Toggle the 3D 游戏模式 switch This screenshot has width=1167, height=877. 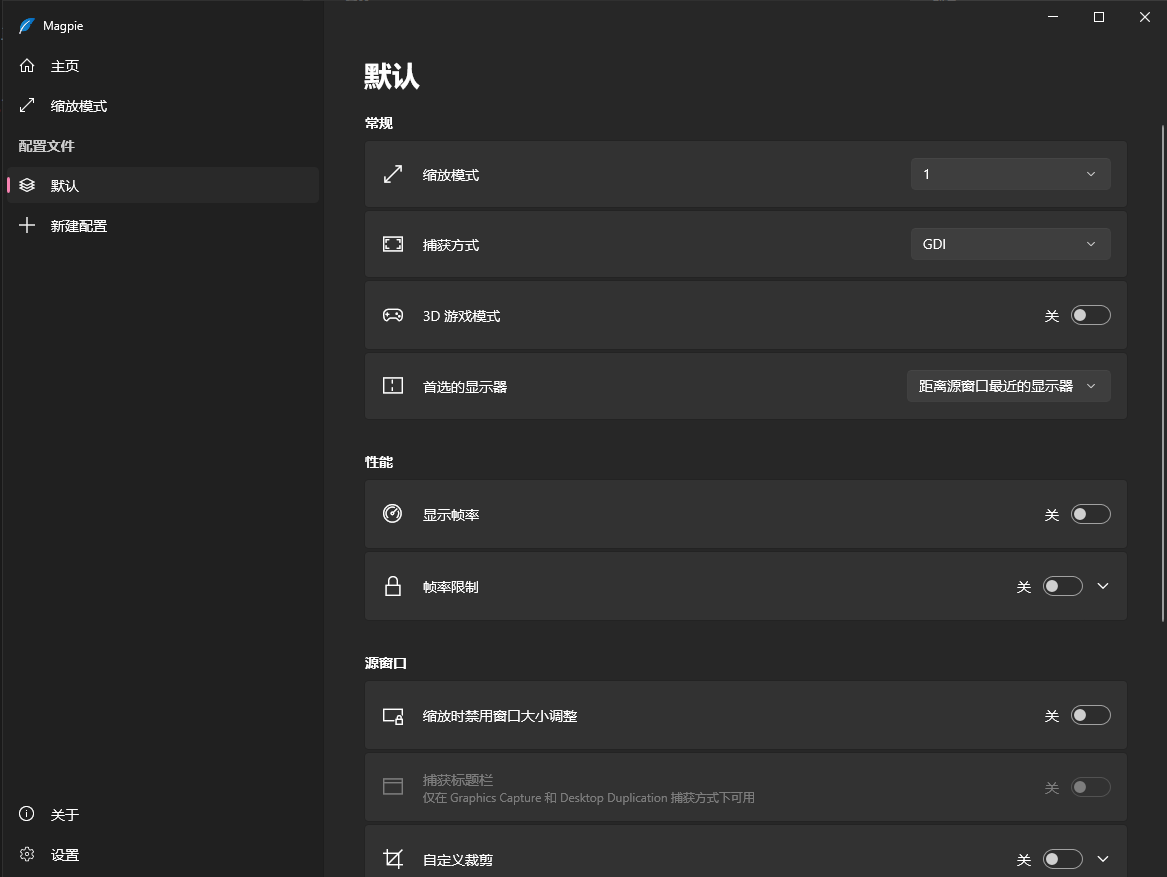point(1090,315)
